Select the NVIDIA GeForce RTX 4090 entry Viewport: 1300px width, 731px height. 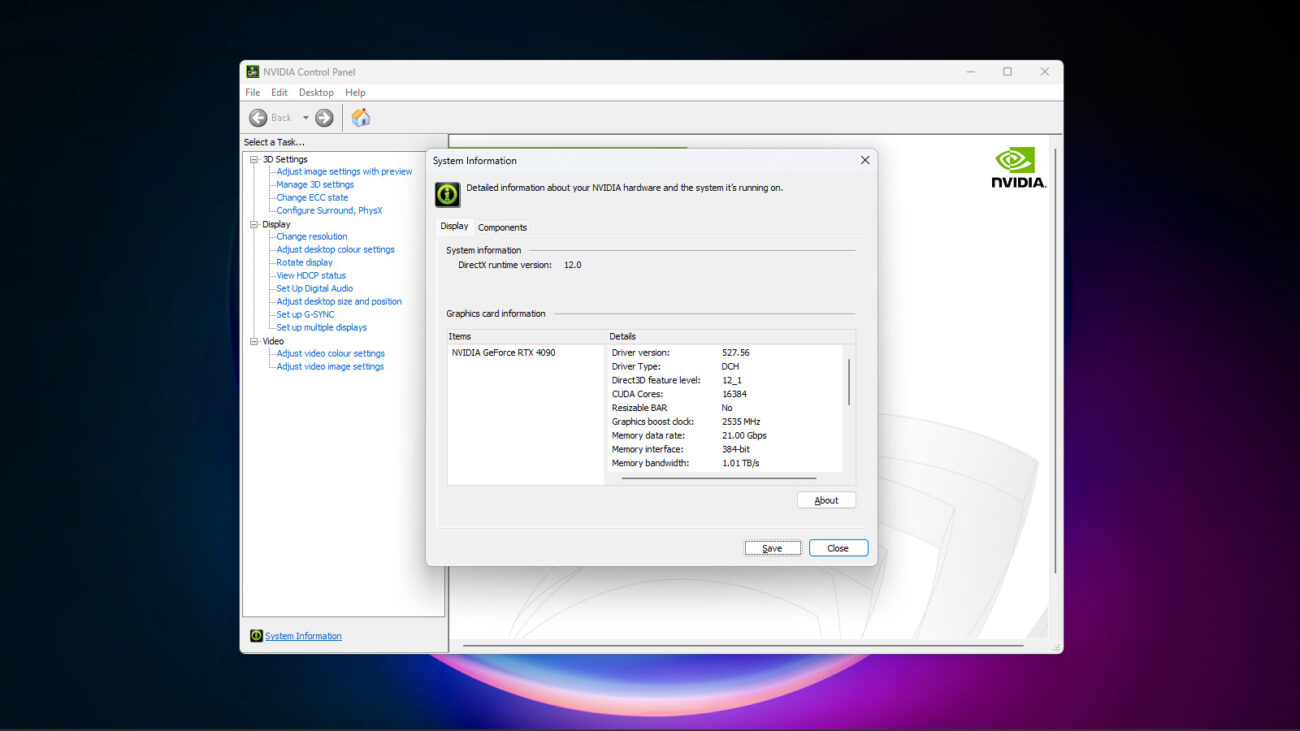tap(504, 352)
